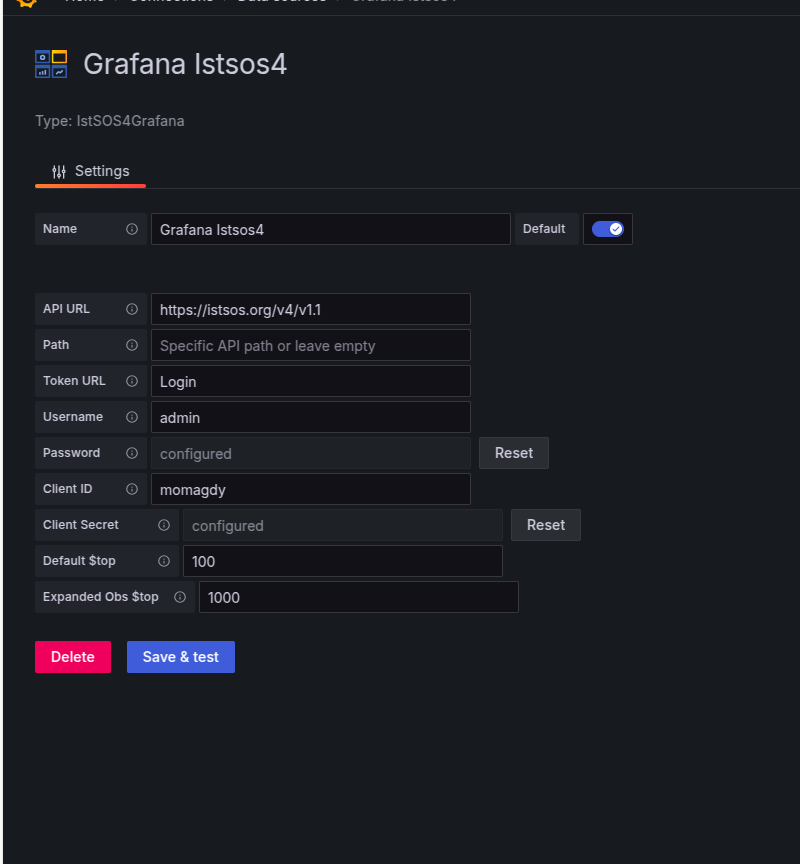Click the Client ID info icon
Viewport: 800px width, 864px height.
pos(132,489)
